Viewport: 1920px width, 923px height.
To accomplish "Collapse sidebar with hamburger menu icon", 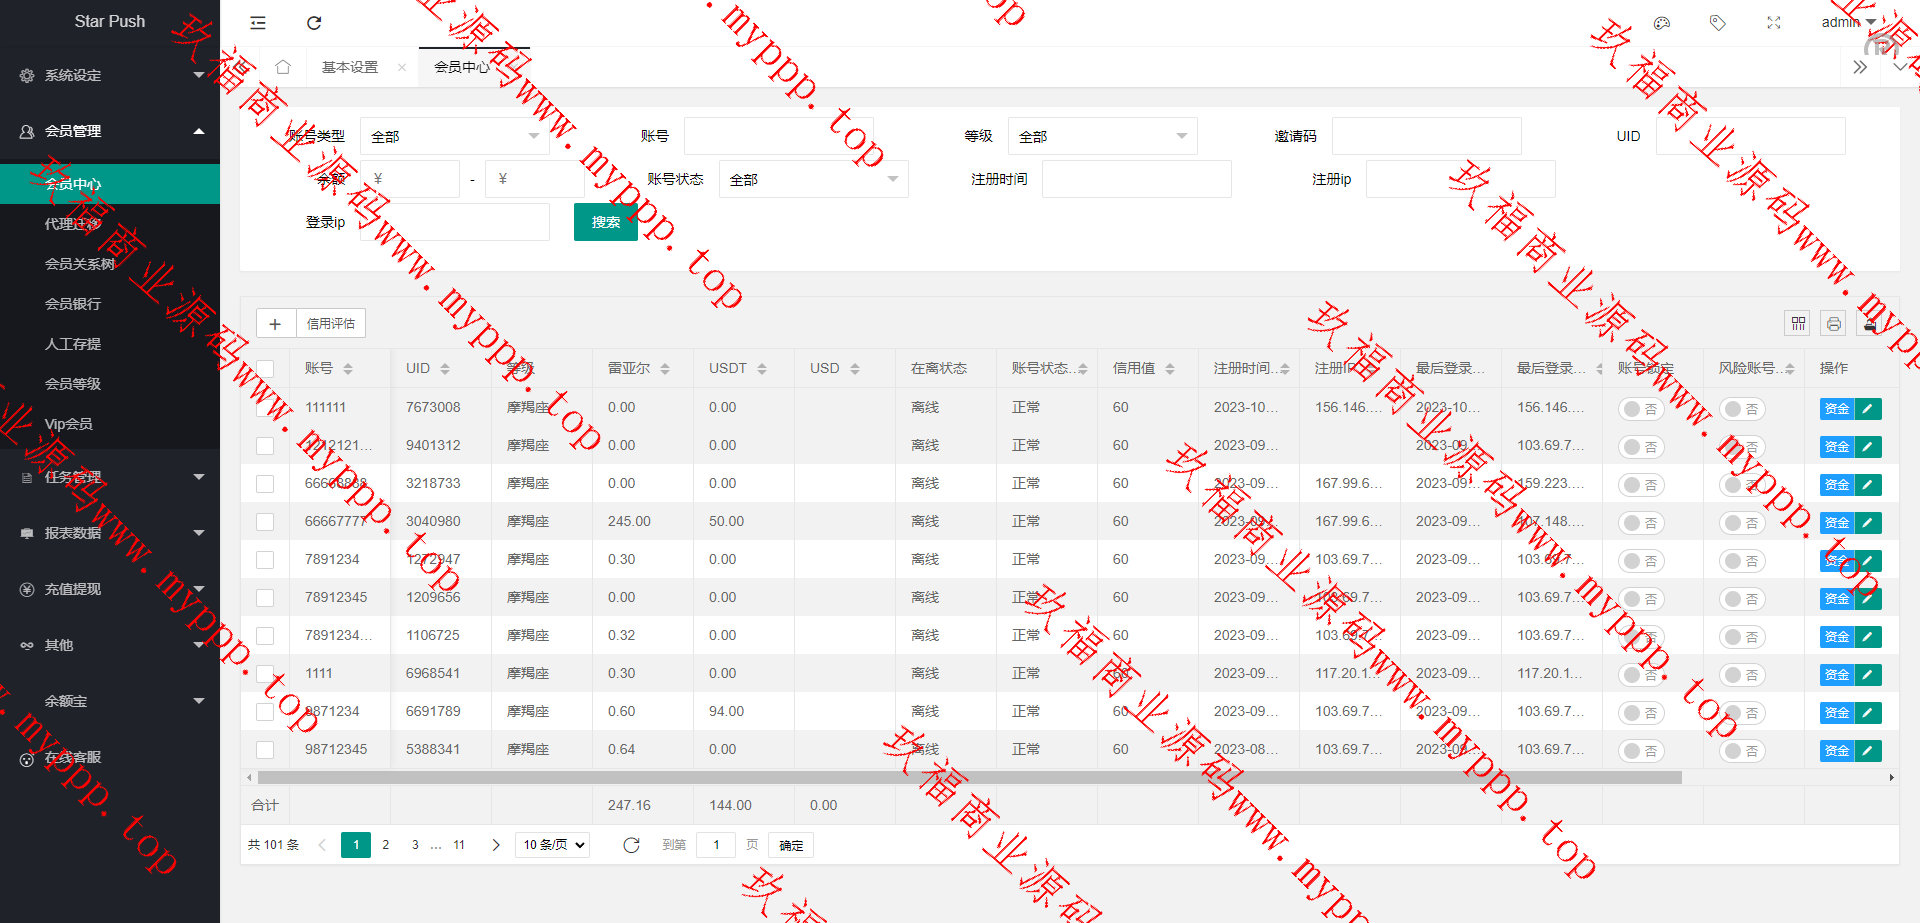I will 258,23.
